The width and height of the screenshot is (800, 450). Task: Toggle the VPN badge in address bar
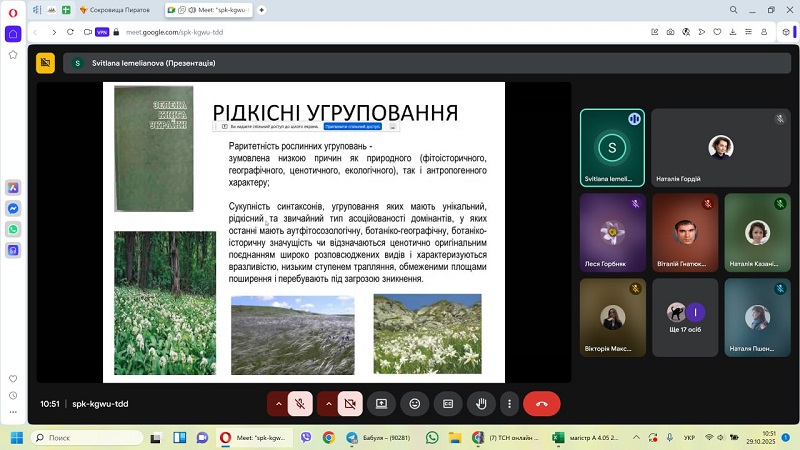101,32
